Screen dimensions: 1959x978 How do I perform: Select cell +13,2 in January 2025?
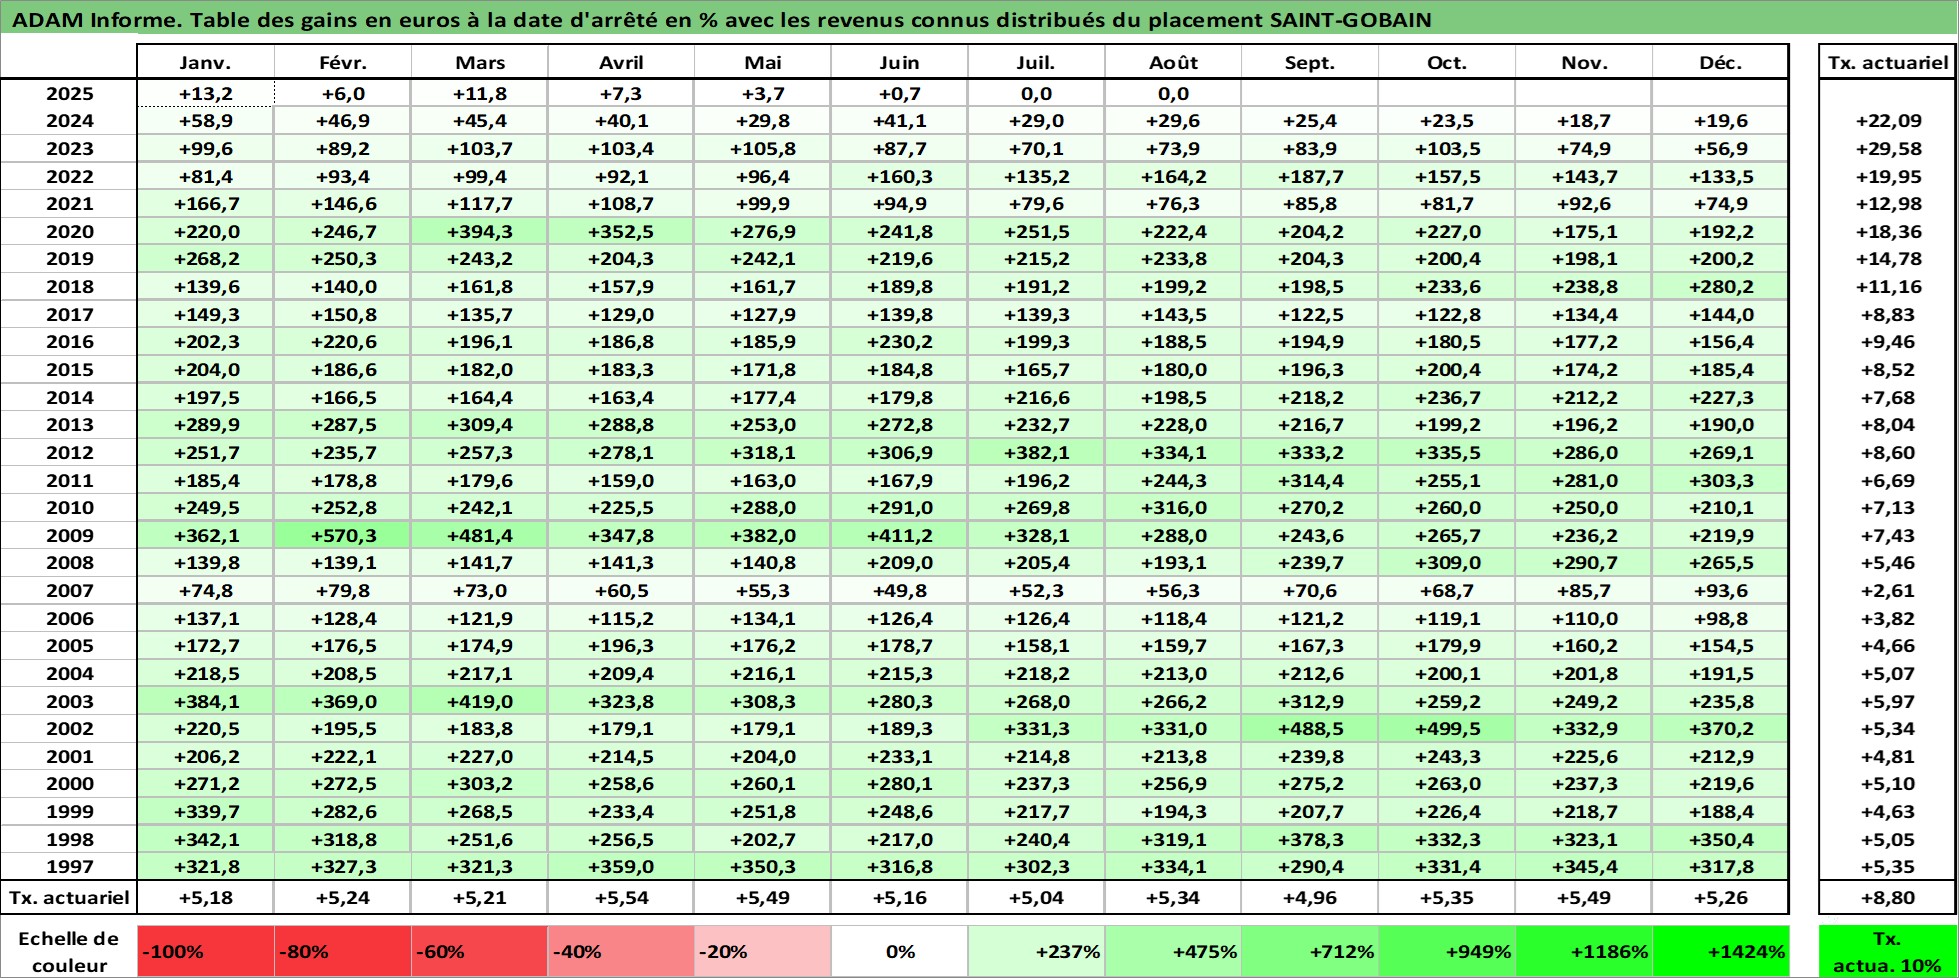pos(205,94)
